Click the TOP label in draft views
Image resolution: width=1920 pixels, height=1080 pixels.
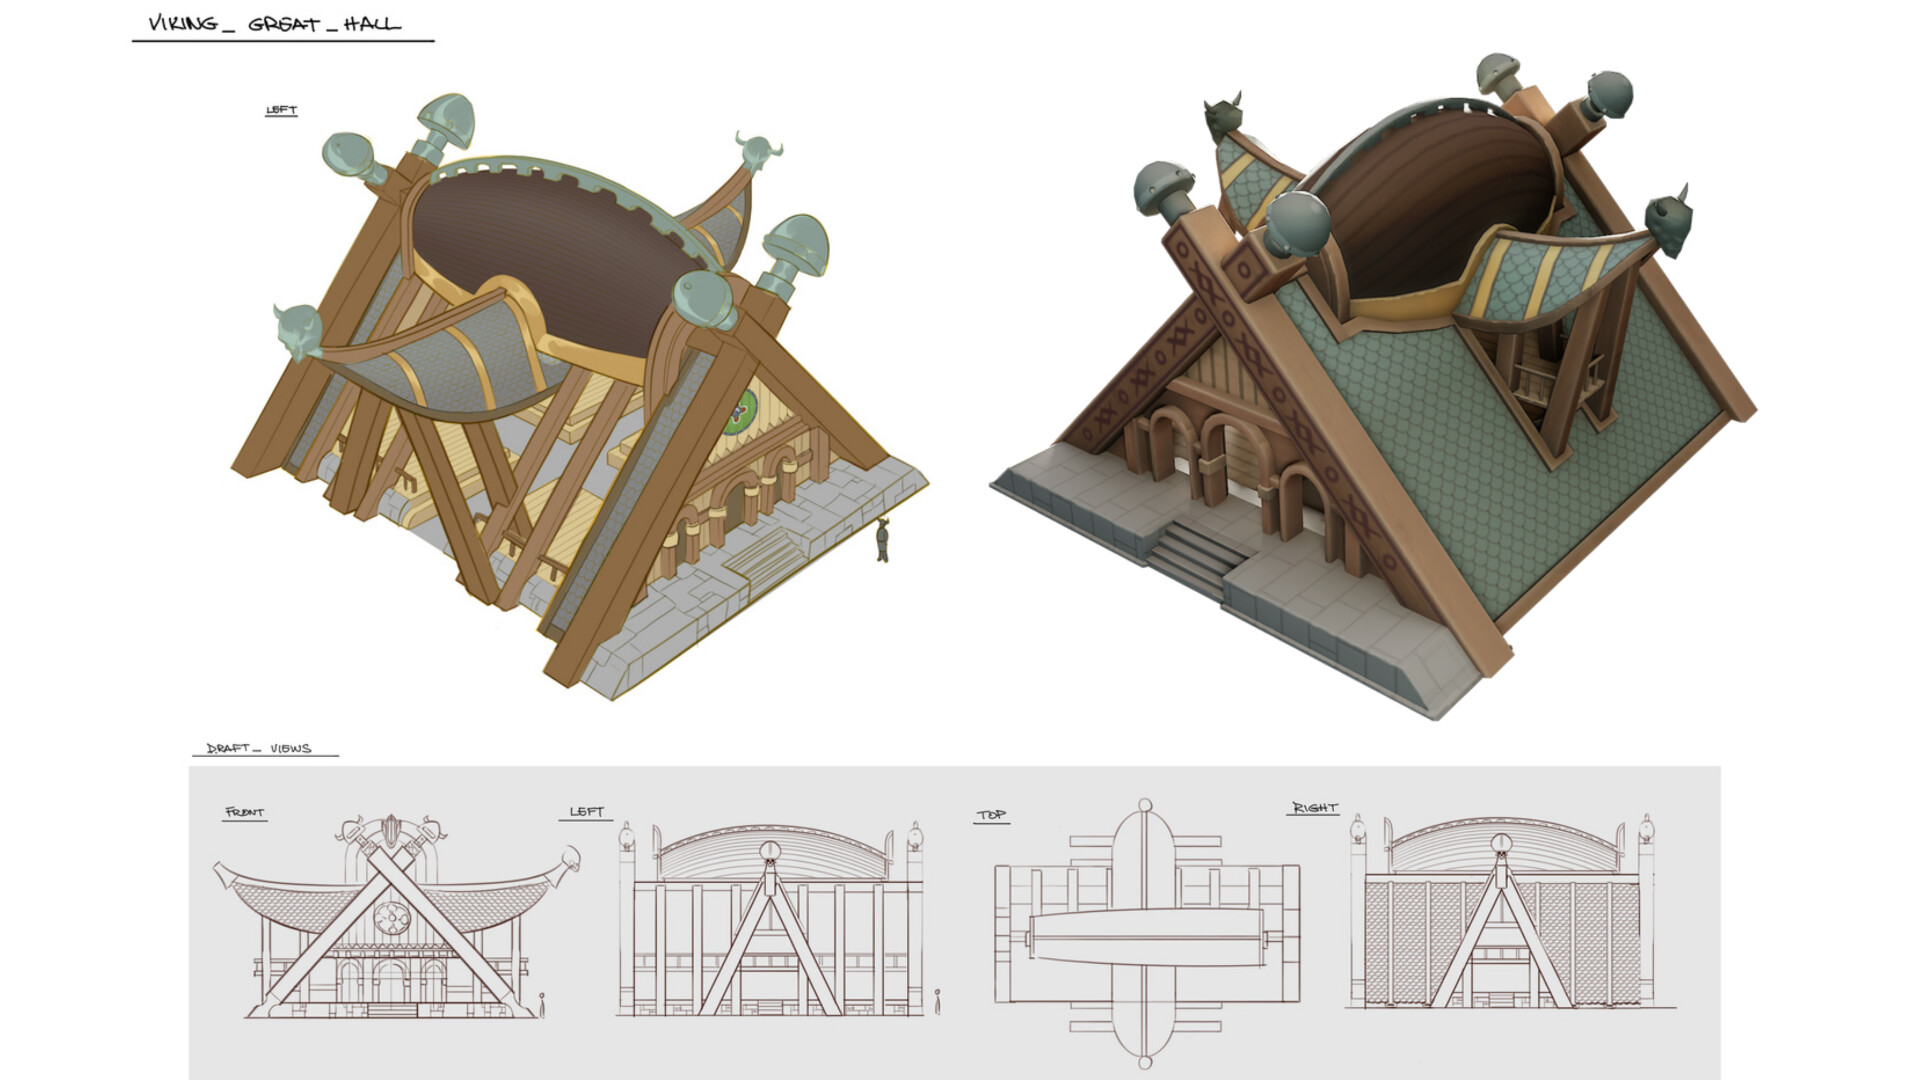click(x=991, y=815)
